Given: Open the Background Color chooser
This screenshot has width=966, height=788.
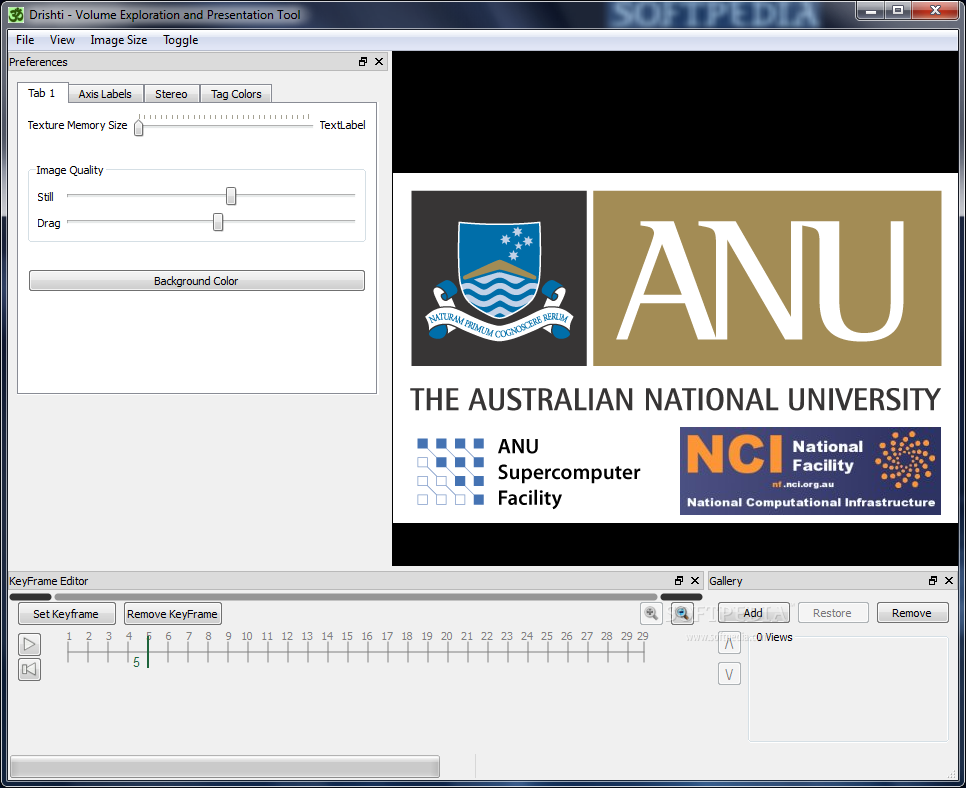Looking at the screenshot, I should click(197, 281).
